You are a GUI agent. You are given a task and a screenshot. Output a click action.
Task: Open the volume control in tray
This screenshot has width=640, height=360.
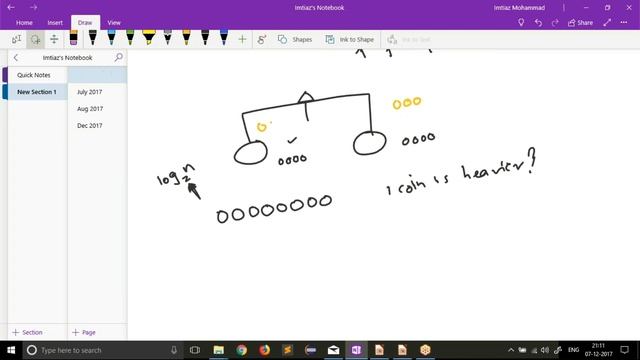(x=545, y=350)
